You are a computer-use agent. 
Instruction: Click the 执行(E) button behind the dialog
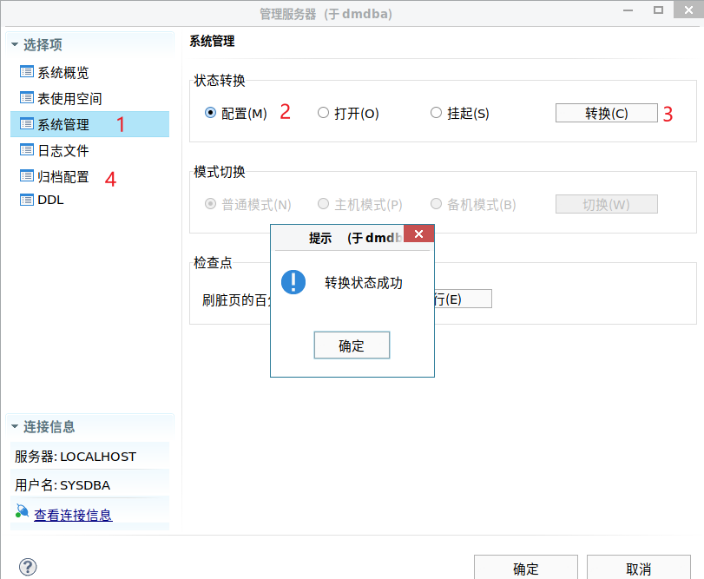point(463,299)
